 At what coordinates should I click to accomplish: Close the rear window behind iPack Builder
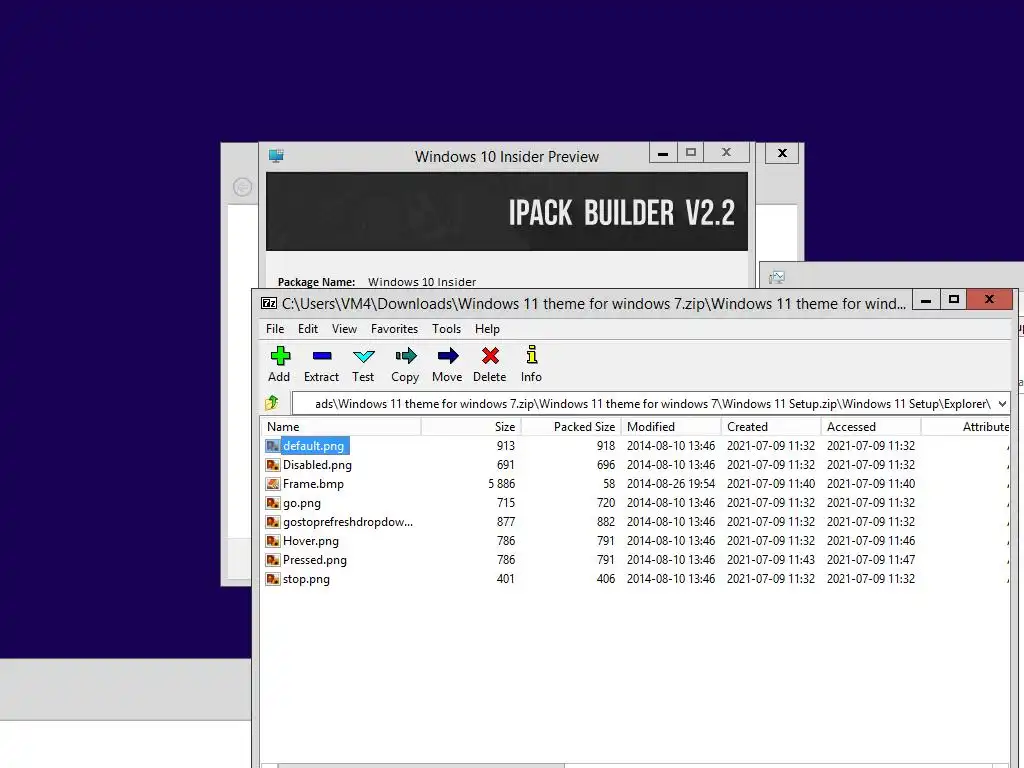point(782,153)
